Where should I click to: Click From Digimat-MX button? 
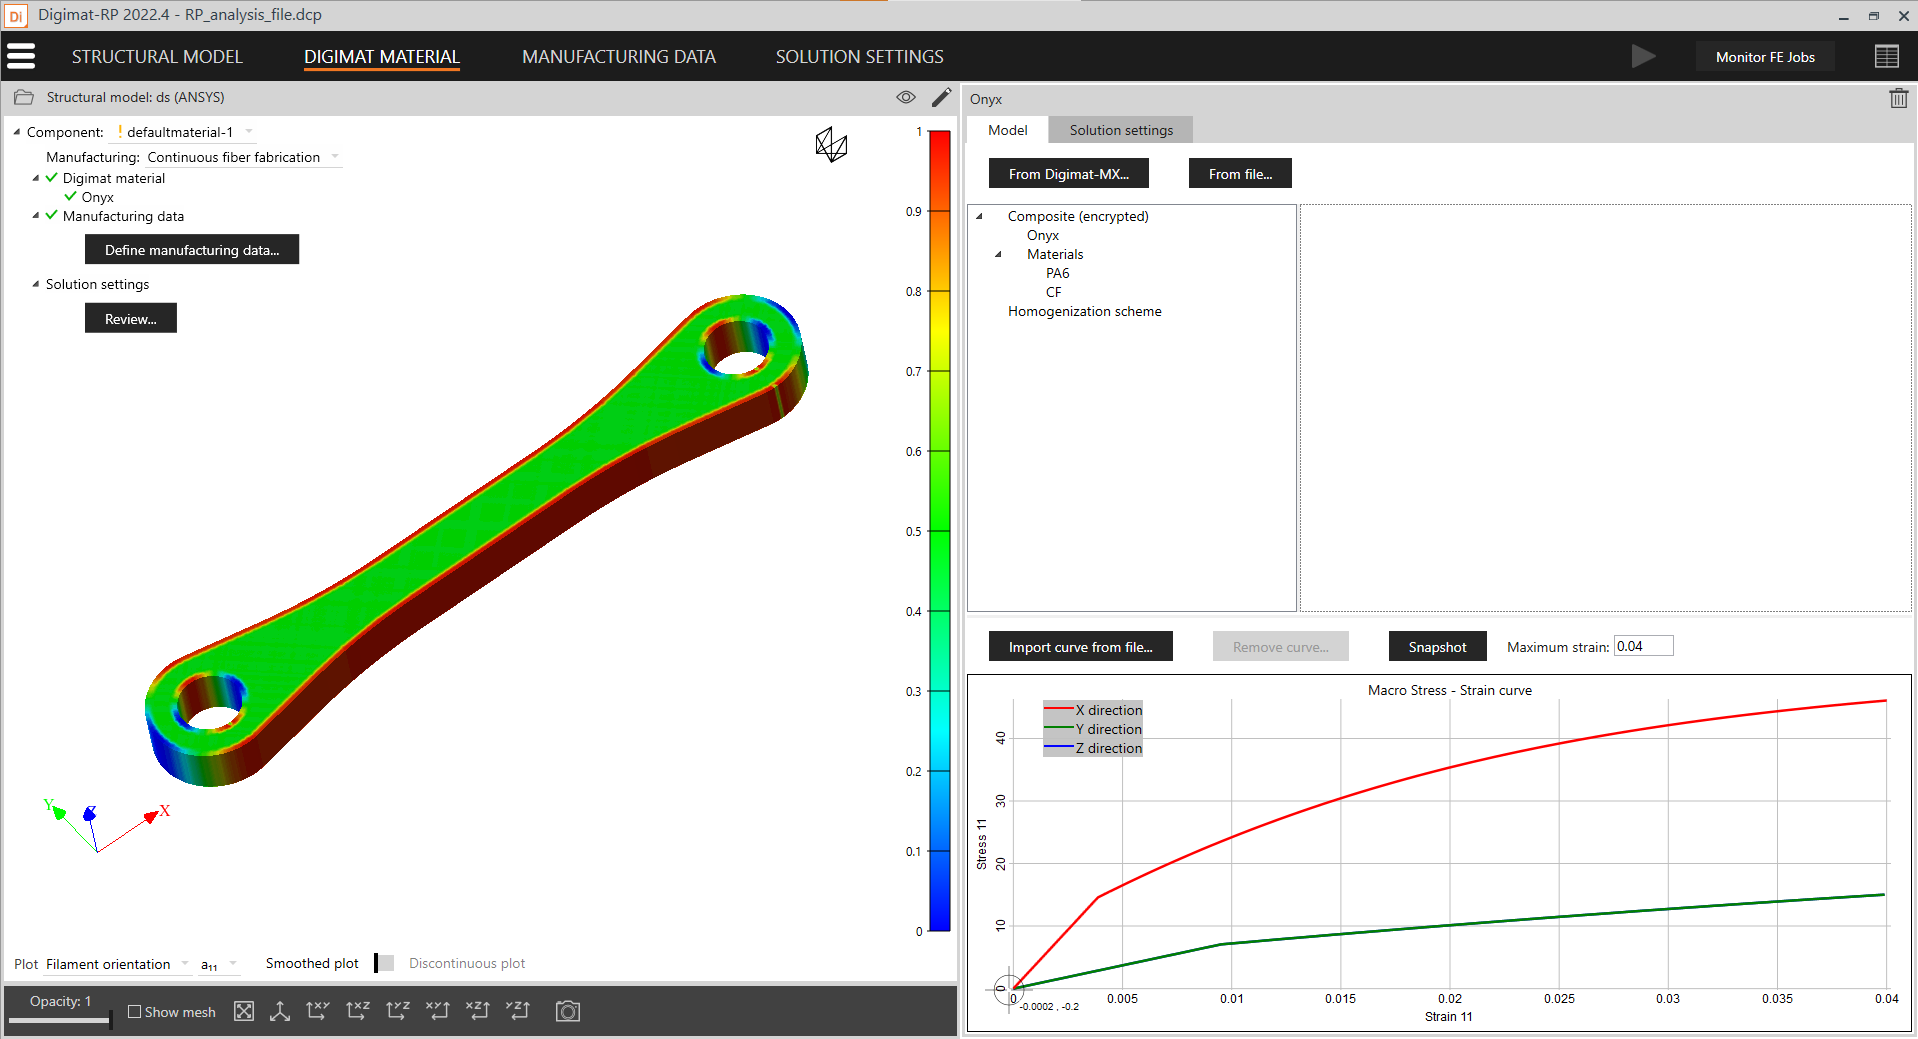pyautogui.click(x=1069, y=173)
